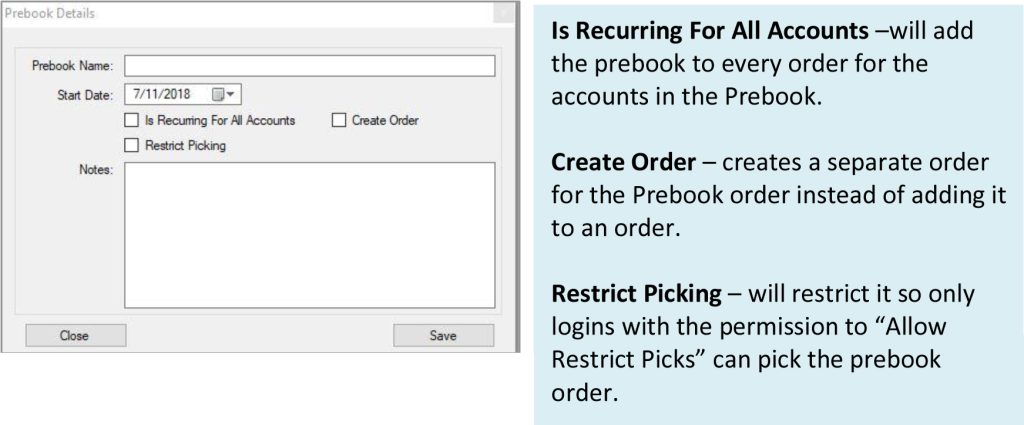1024x425 pixels.
Task: Check the Restrict Picking box
Action: pyautogui.click(x=132, y=146)
